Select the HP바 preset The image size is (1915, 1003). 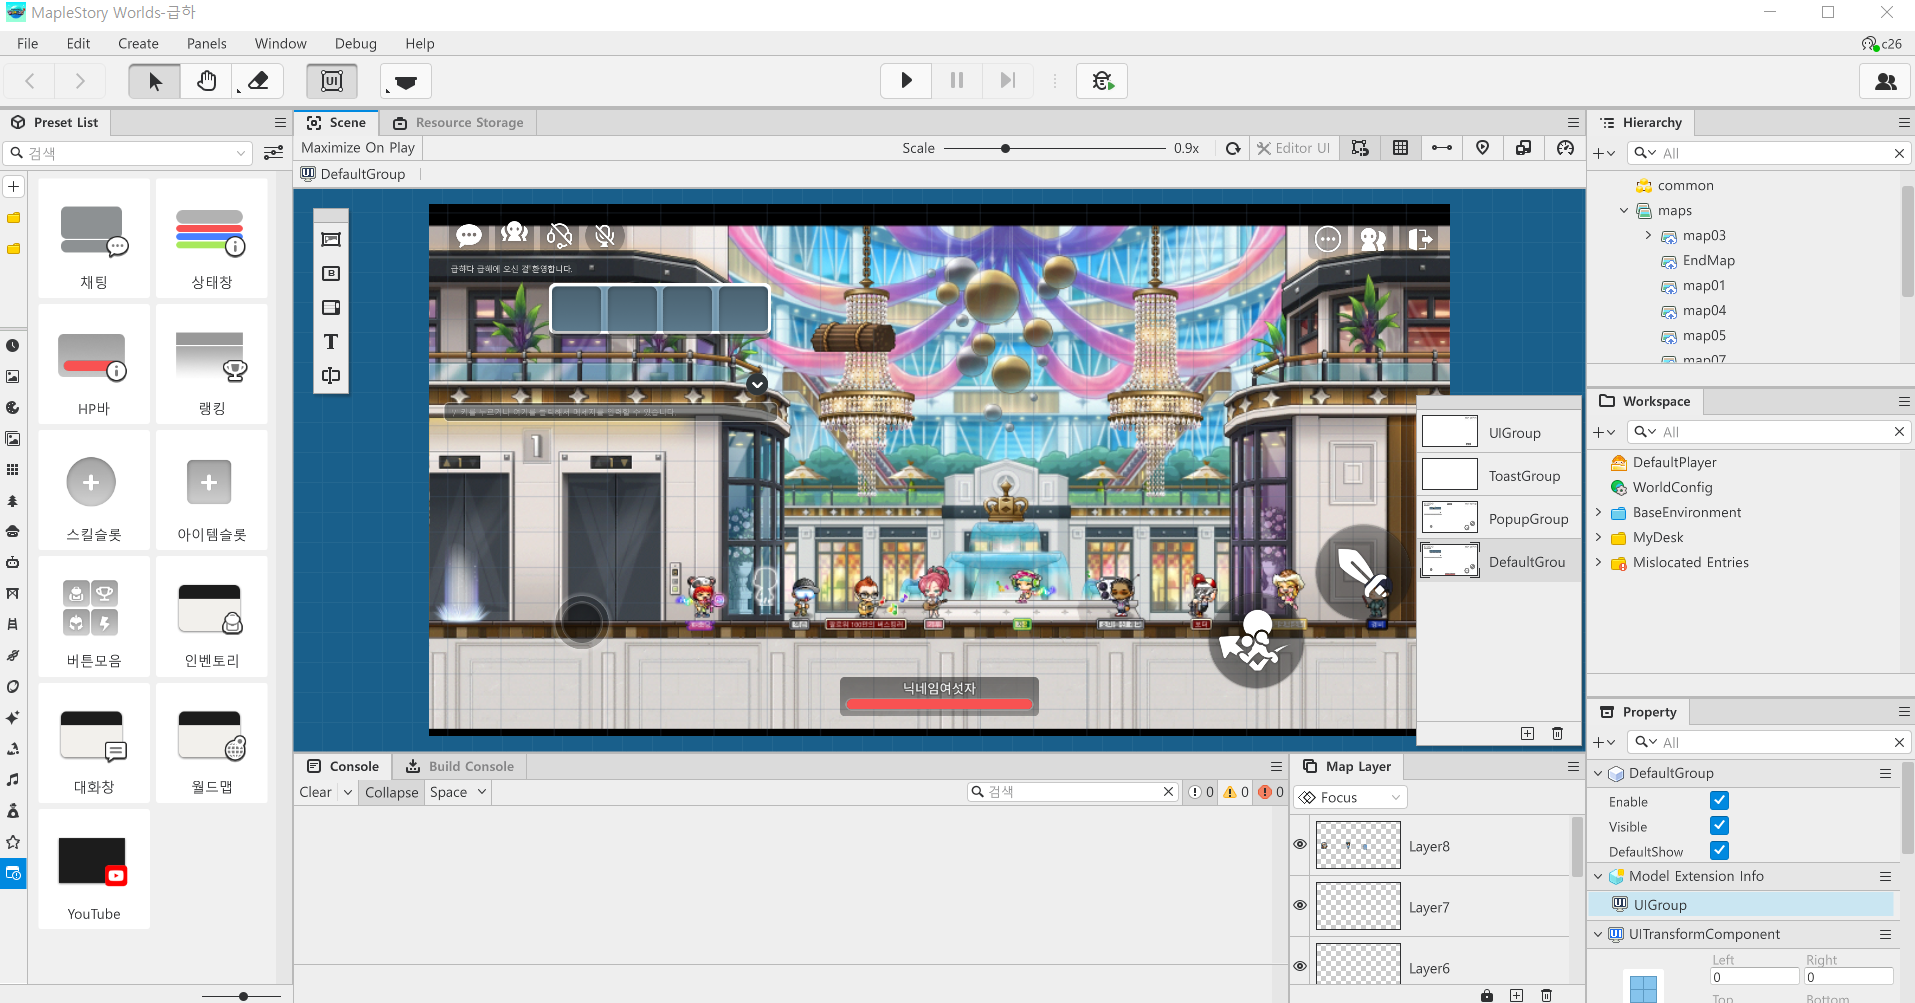94,365
